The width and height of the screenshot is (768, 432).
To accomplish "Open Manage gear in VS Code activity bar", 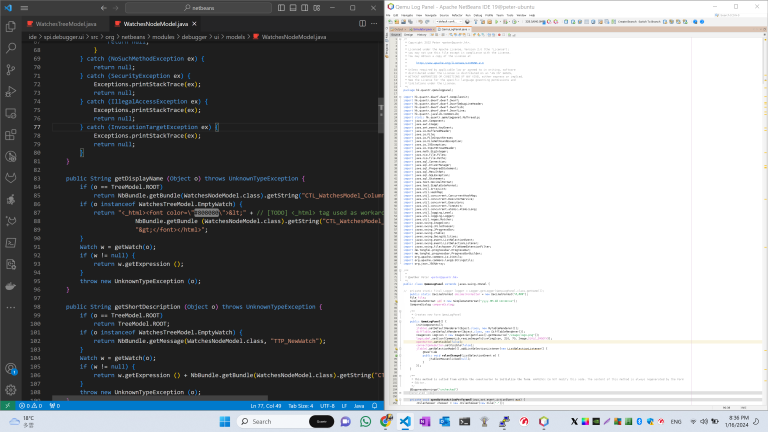I will pos(10,390).
